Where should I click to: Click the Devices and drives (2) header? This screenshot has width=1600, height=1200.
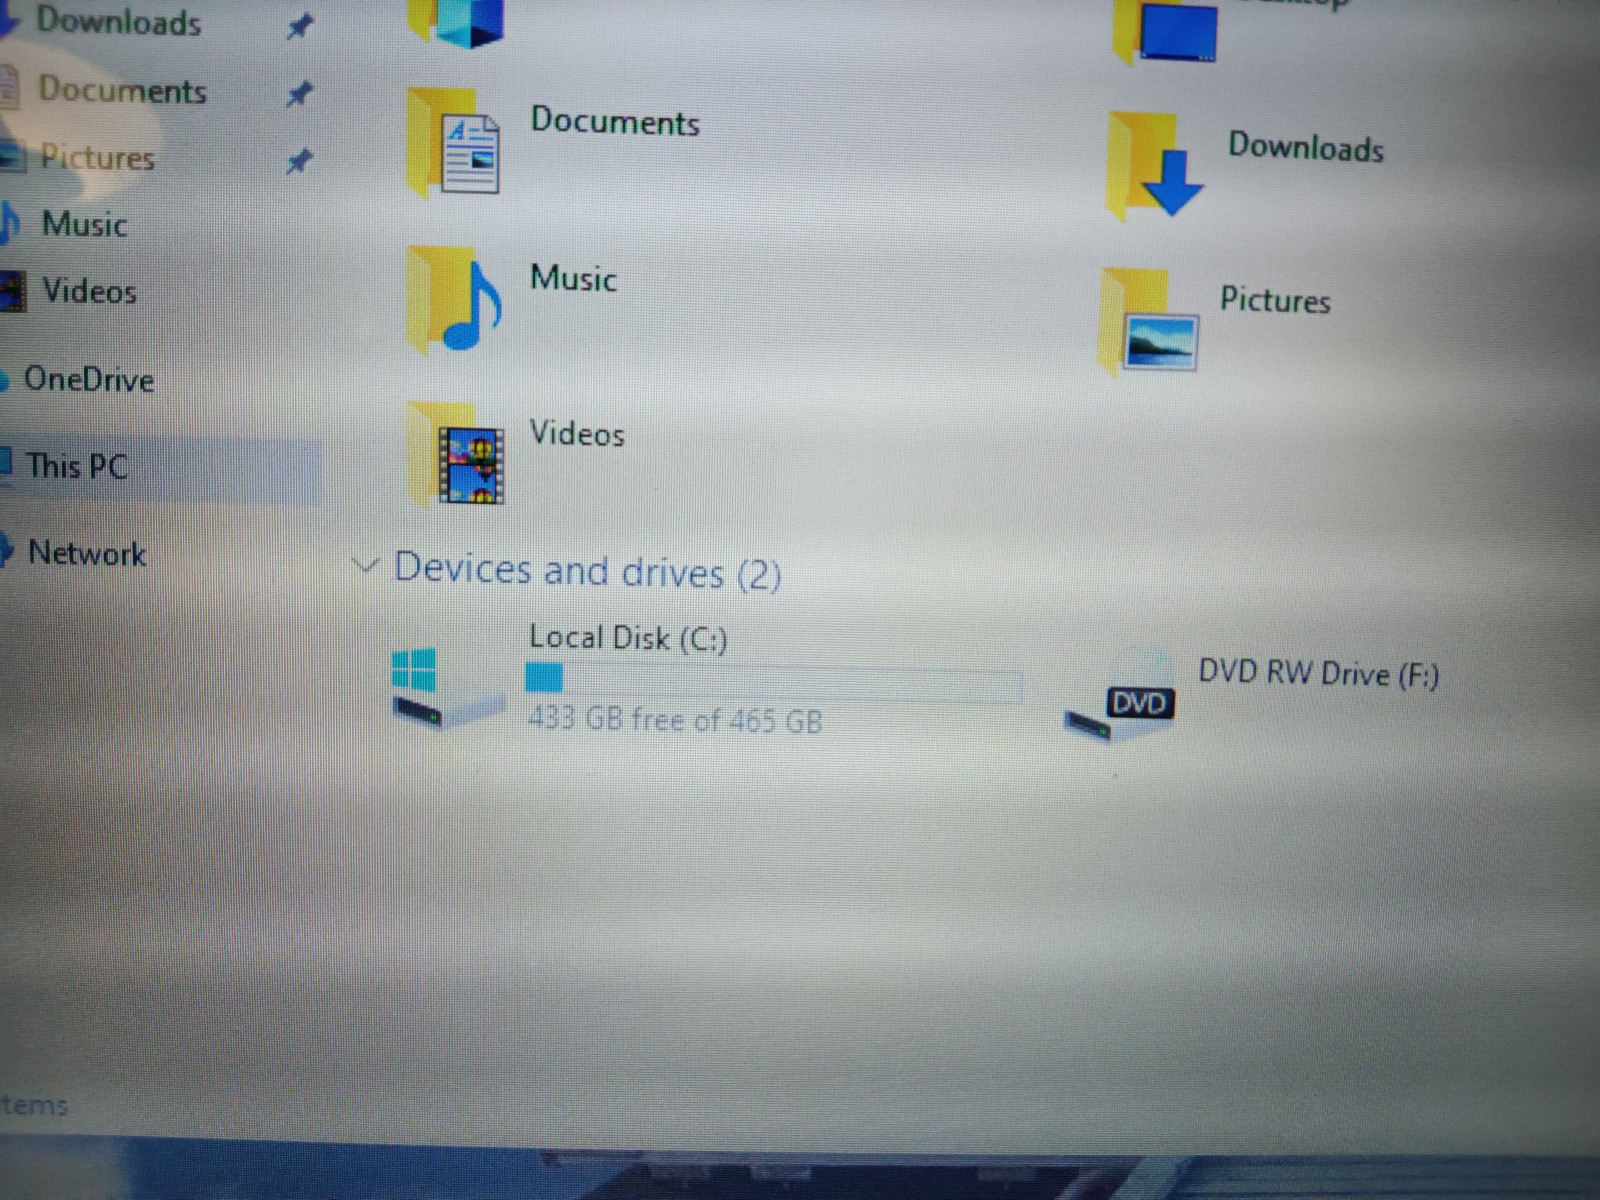pyautogui.click(x=587, y=571)
